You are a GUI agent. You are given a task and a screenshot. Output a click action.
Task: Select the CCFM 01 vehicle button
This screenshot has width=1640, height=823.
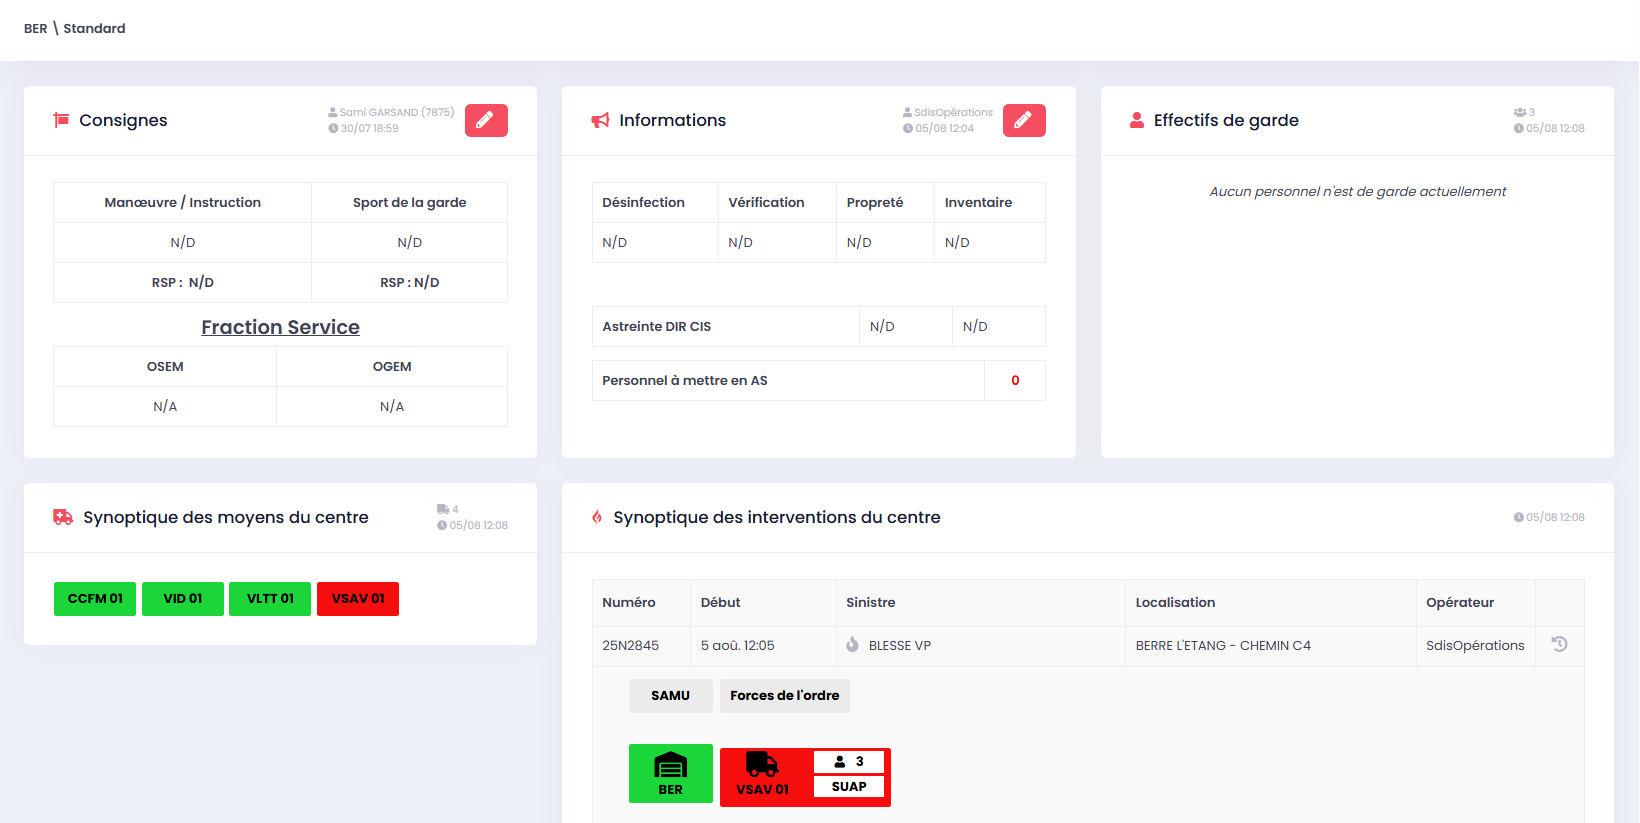coord(95,599)
